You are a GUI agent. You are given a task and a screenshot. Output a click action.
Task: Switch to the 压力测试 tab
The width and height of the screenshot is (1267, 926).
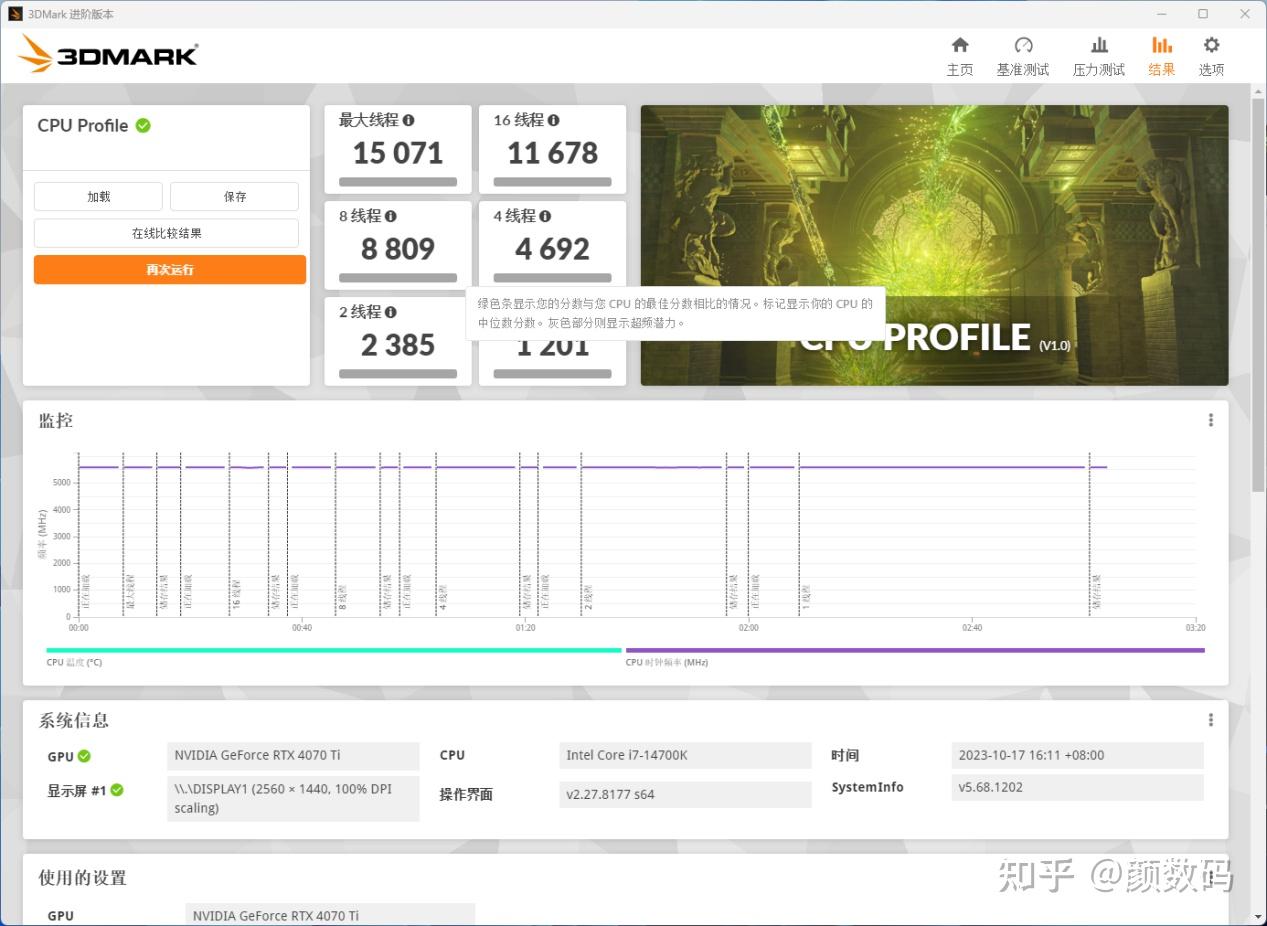click(1098, 55)
